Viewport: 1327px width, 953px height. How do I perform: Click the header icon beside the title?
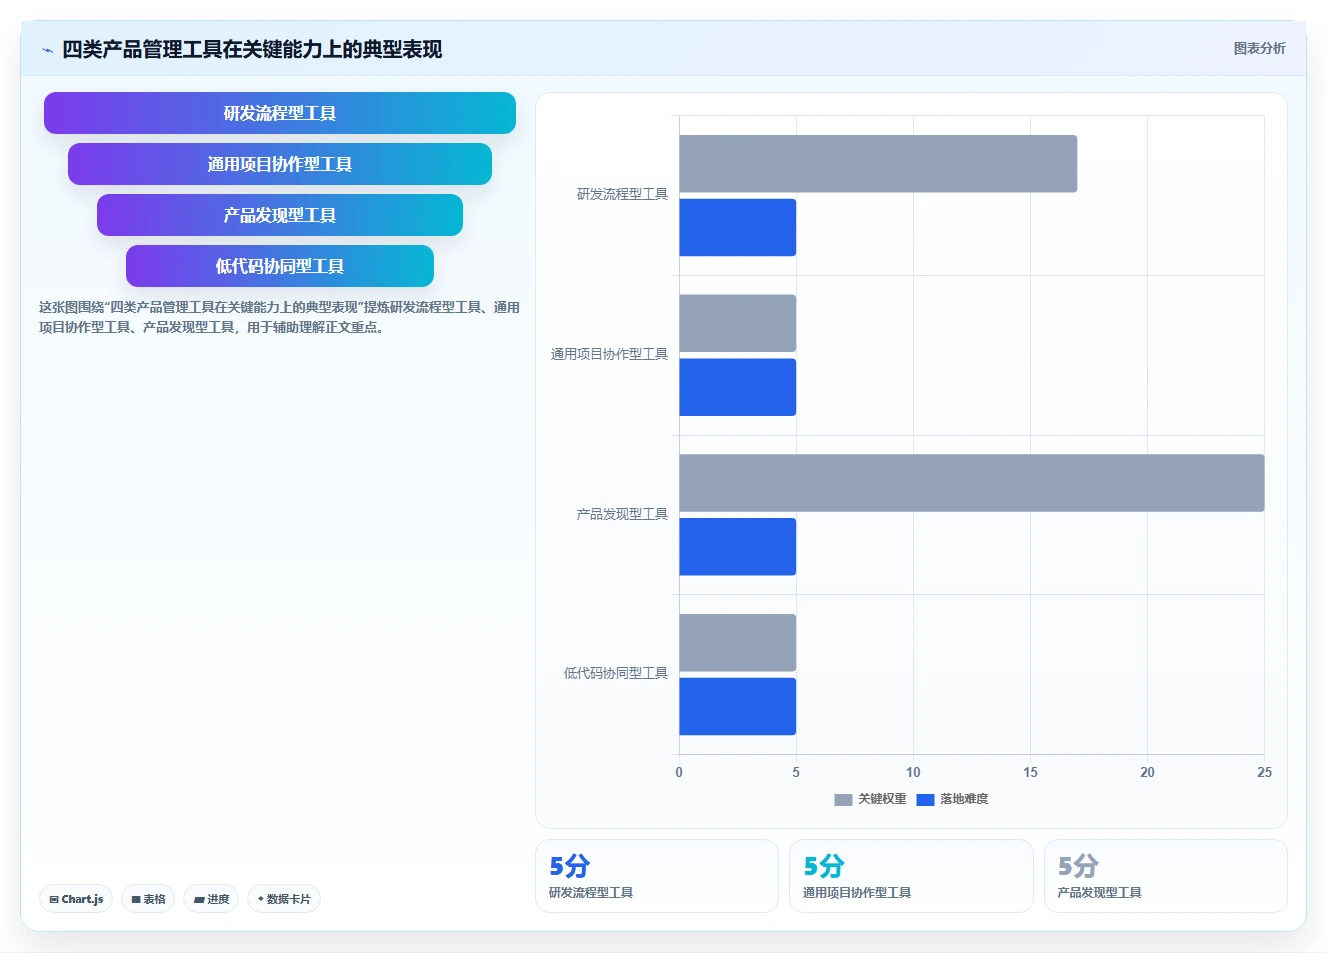click(x=47, y=50)
